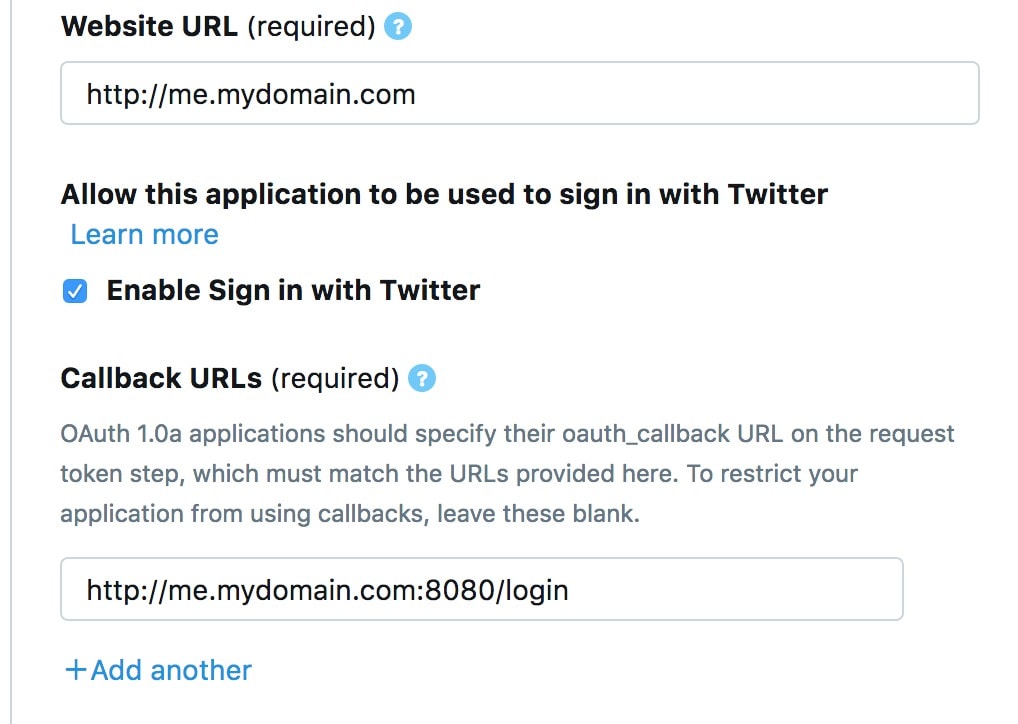The image size is (1018, 724).
Task: Open the Callback URLs help question icon
Action: pos(422,378)
